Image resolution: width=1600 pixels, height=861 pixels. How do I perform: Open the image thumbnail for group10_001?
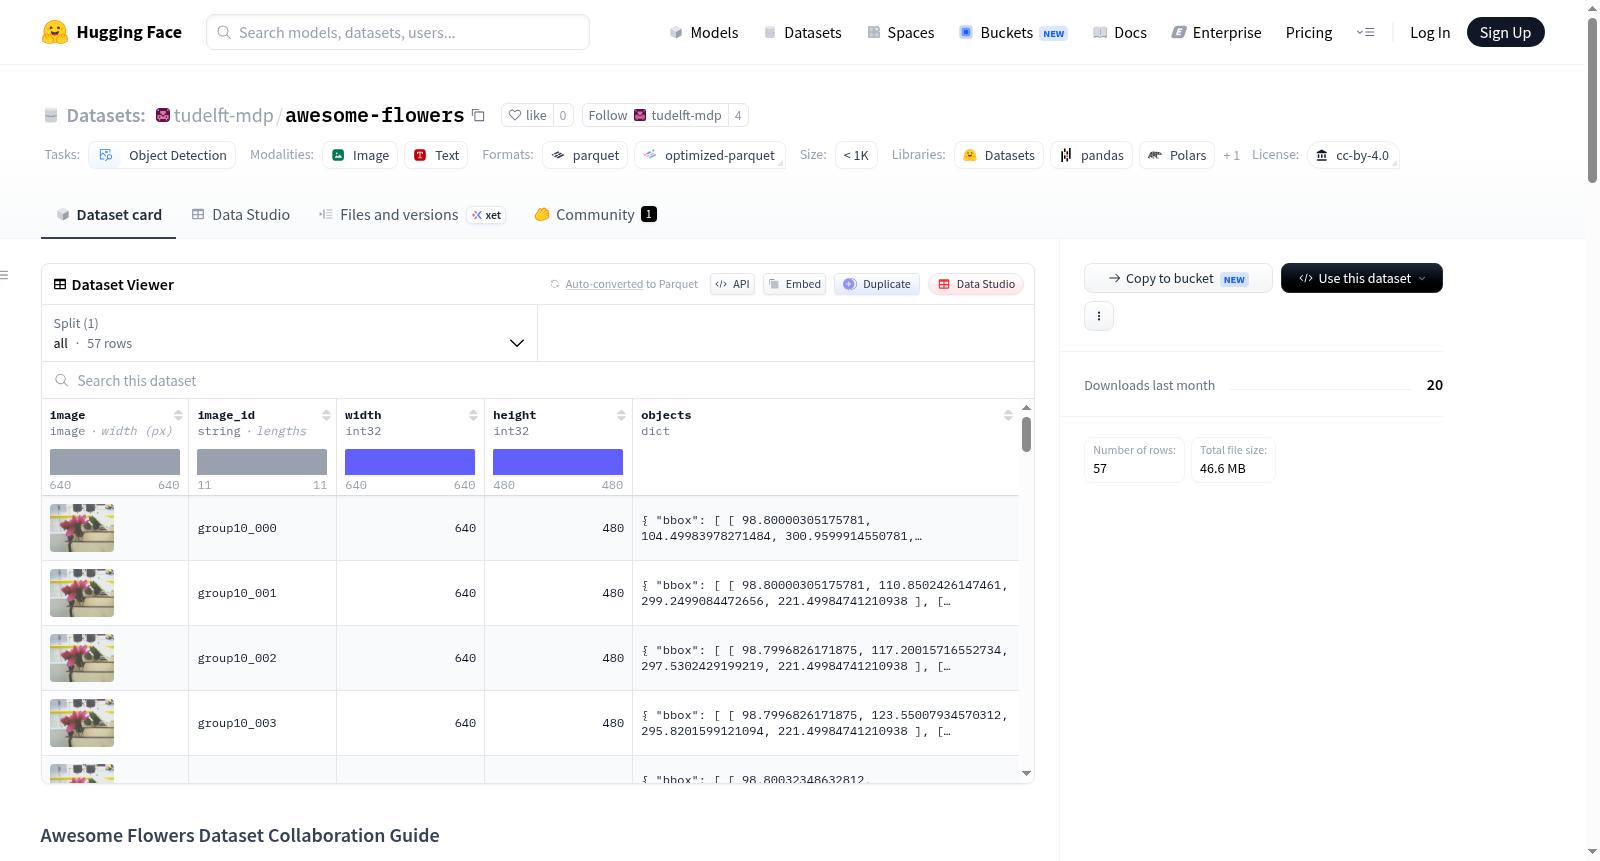pyautogui.click(x=82, y=593)
